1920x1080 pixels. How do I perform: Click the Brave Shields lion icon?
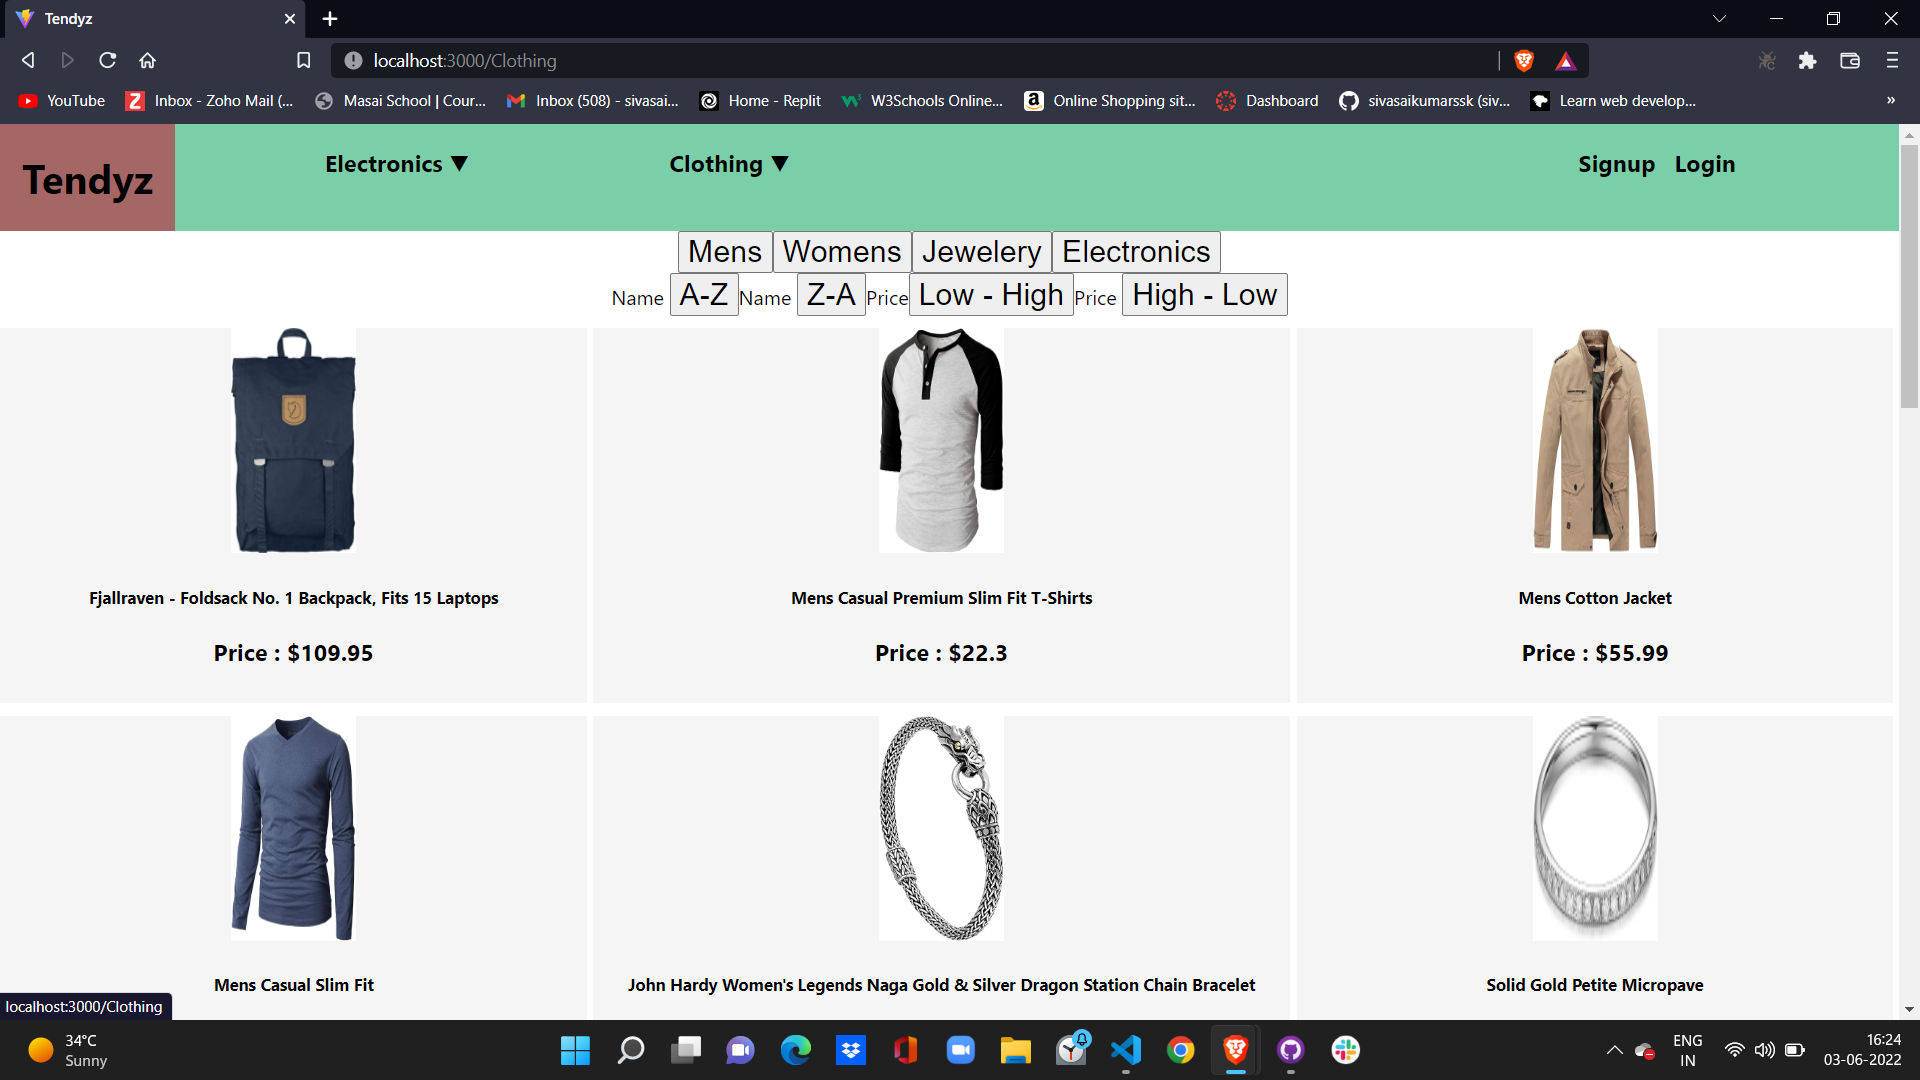click(1524, 61)
